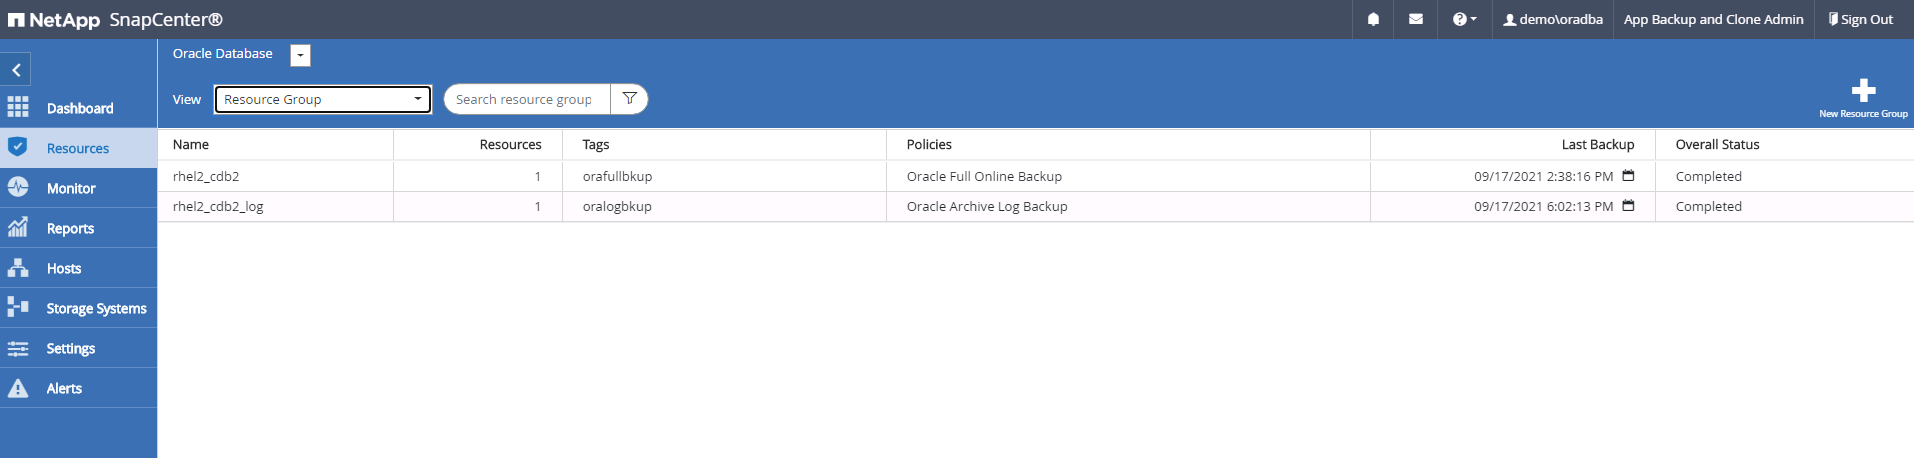
Task: Open calendar icon for rhel2_cdb2_log backup
Action: click(1628, 206)
